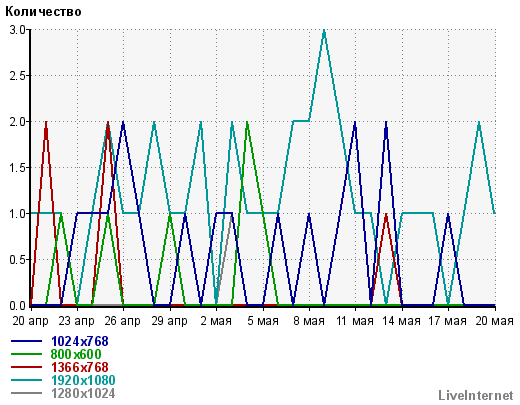Image resolution: width=520 pixels, height=405 pixels.
Task: Click the blue 1024x768 legend line swatch
Action: [26, 341]
